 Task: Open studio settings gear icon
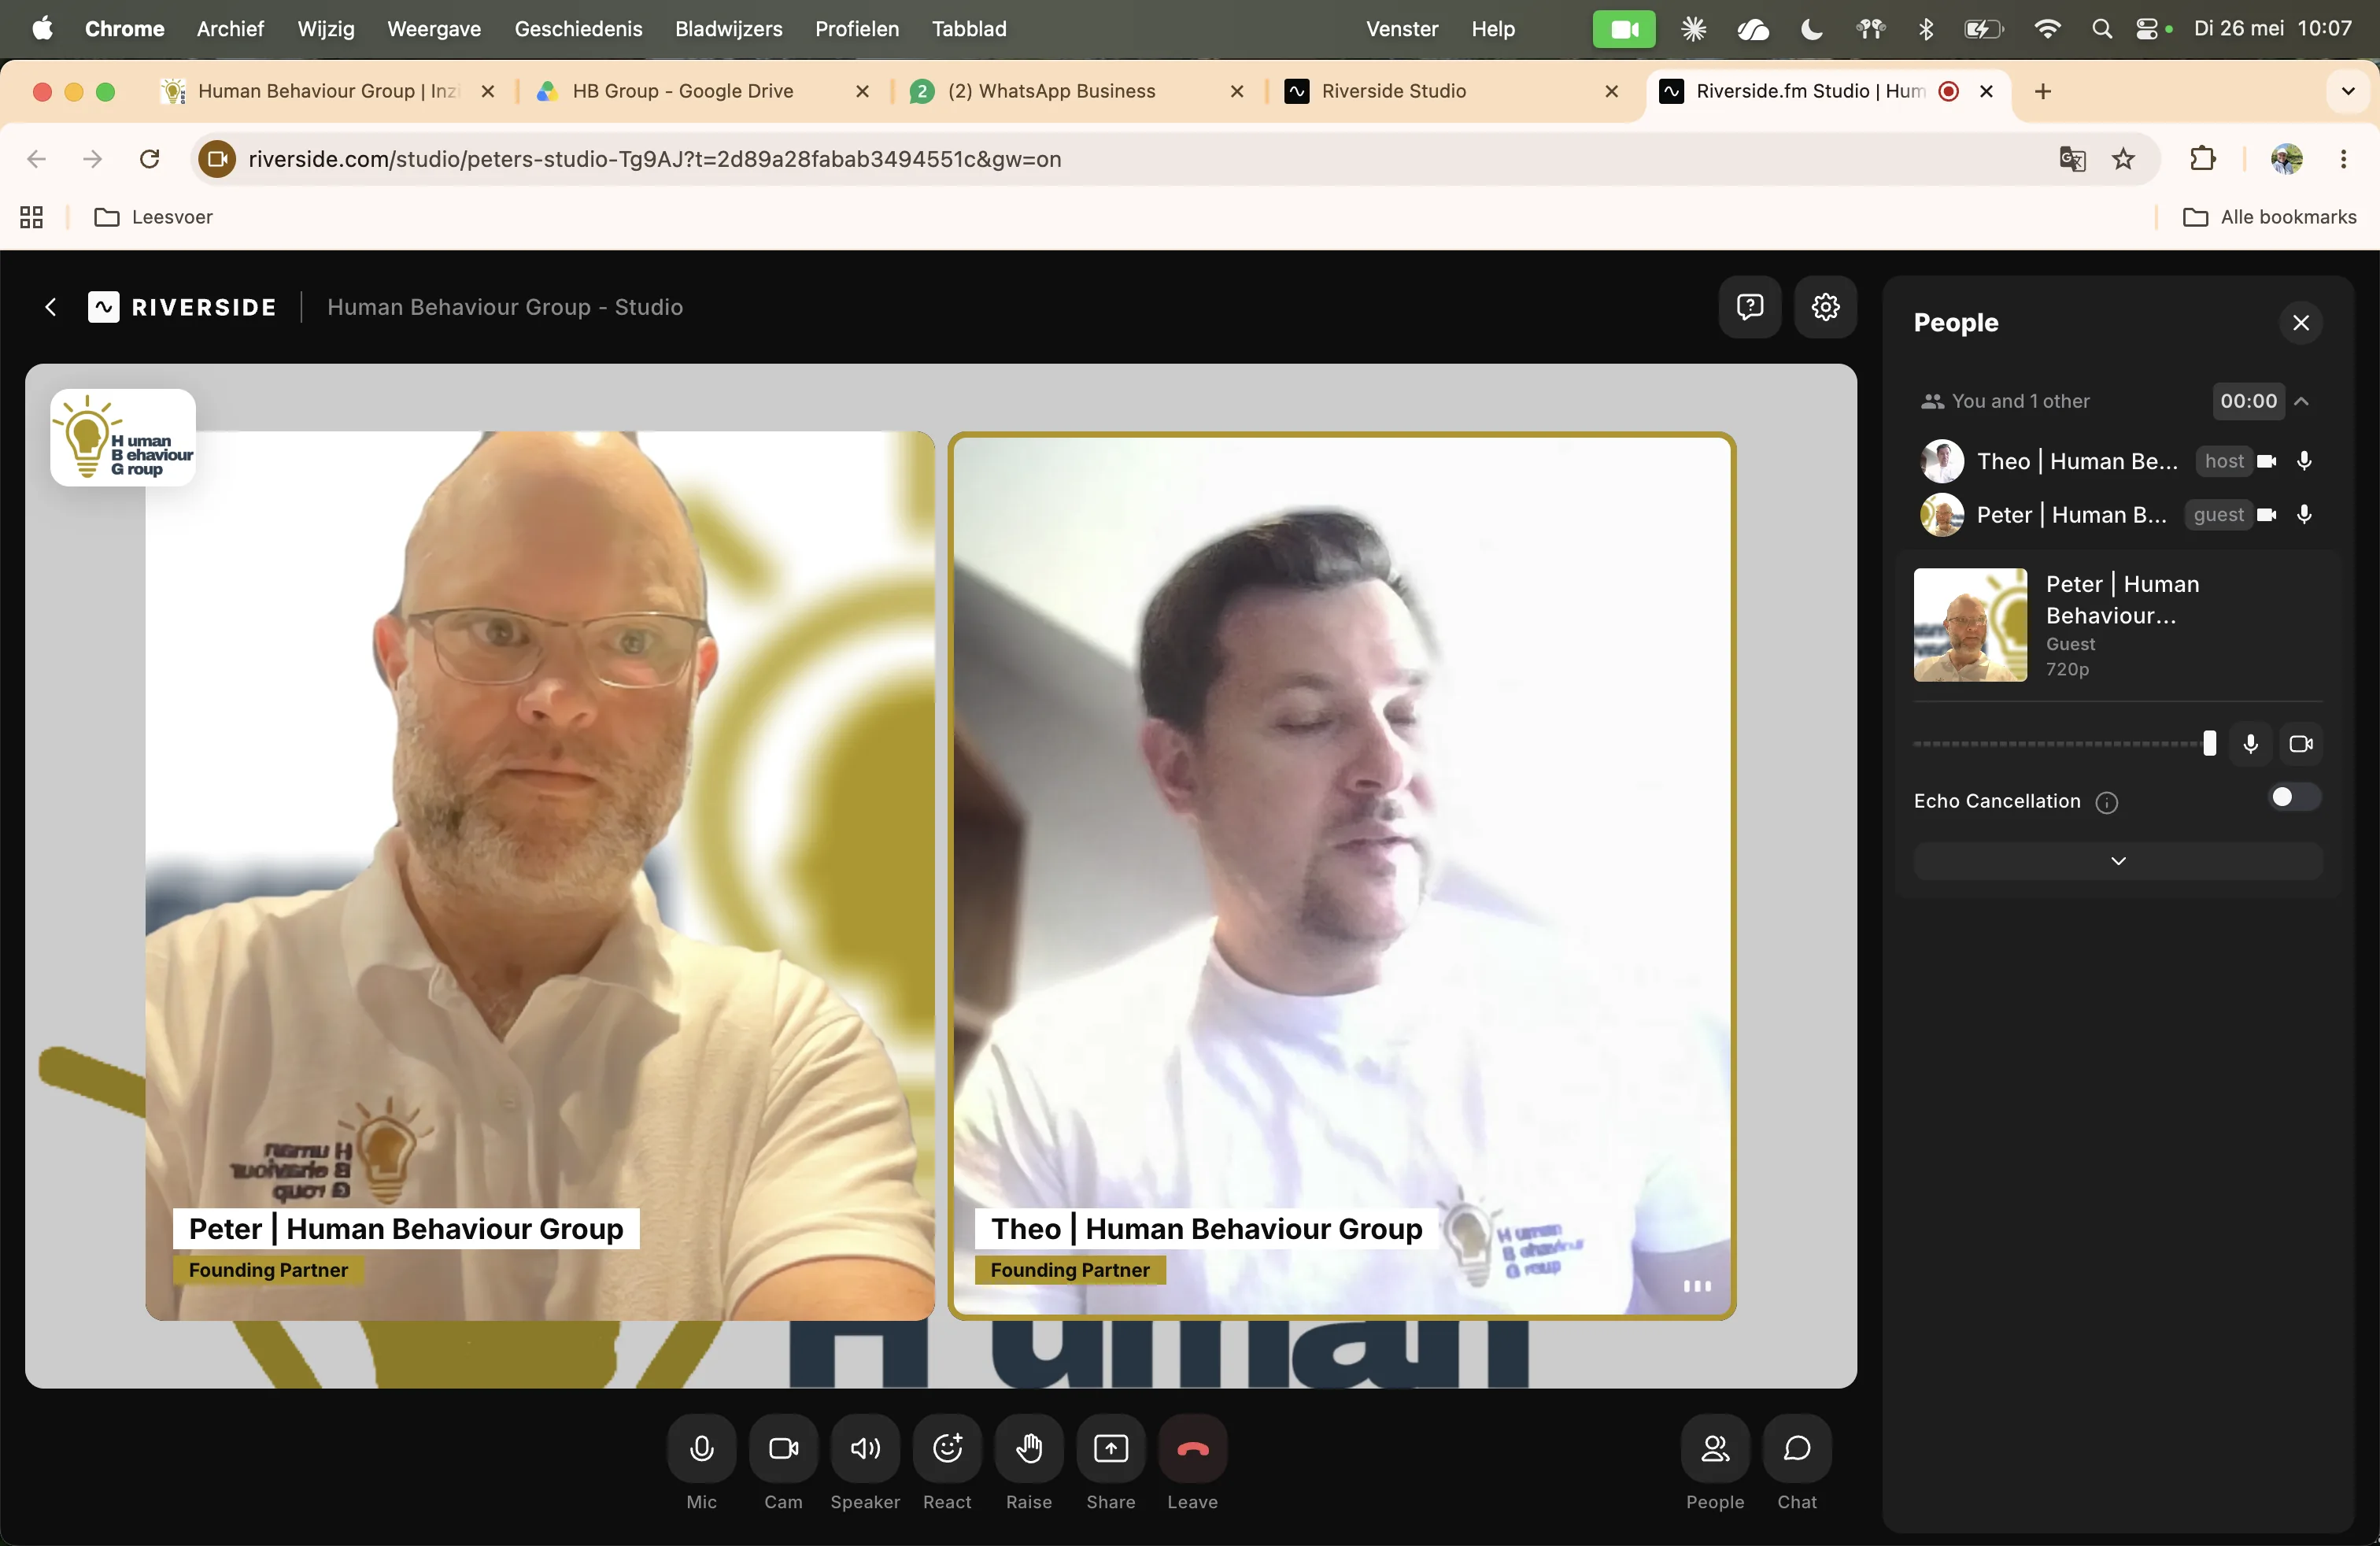click(1826, 307)
